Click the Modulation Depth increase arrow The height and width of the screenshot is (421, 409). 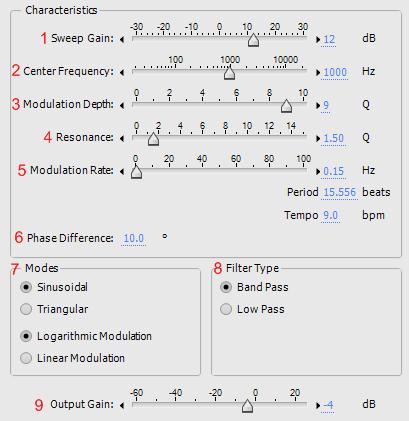coord(318,105)
